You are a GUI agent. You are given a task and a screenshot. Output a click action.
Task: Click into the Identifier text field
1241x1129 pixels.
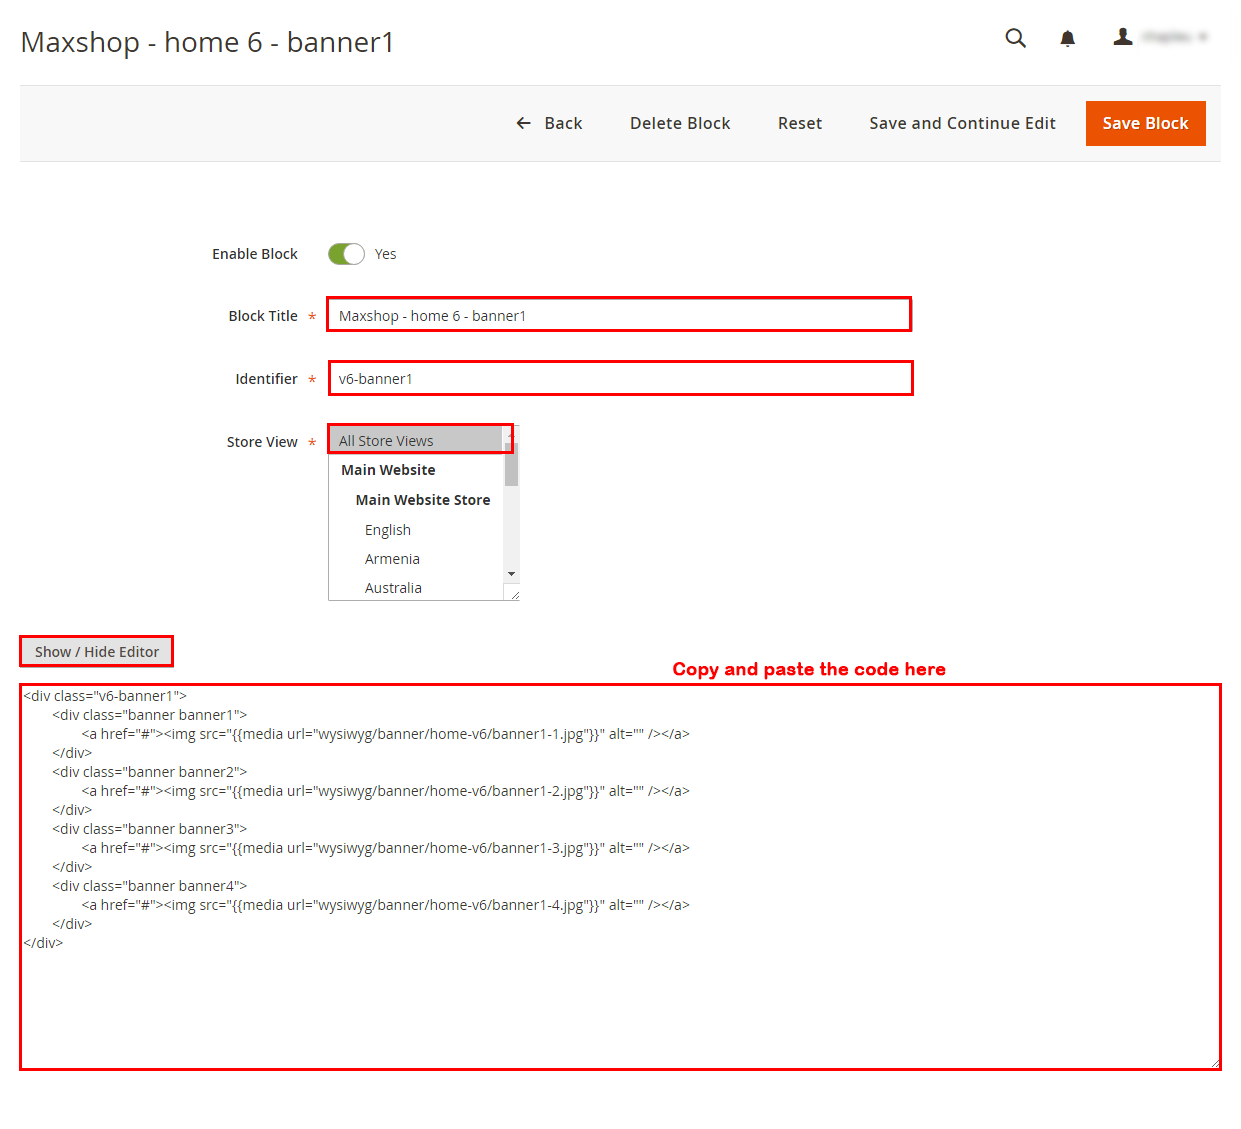[620, 378]
